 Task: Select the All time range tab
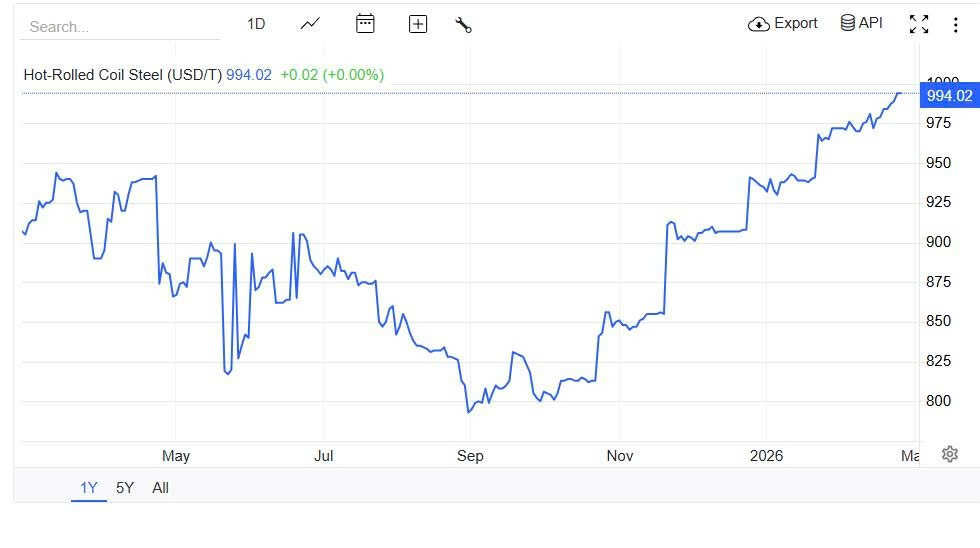coord(160,488)
